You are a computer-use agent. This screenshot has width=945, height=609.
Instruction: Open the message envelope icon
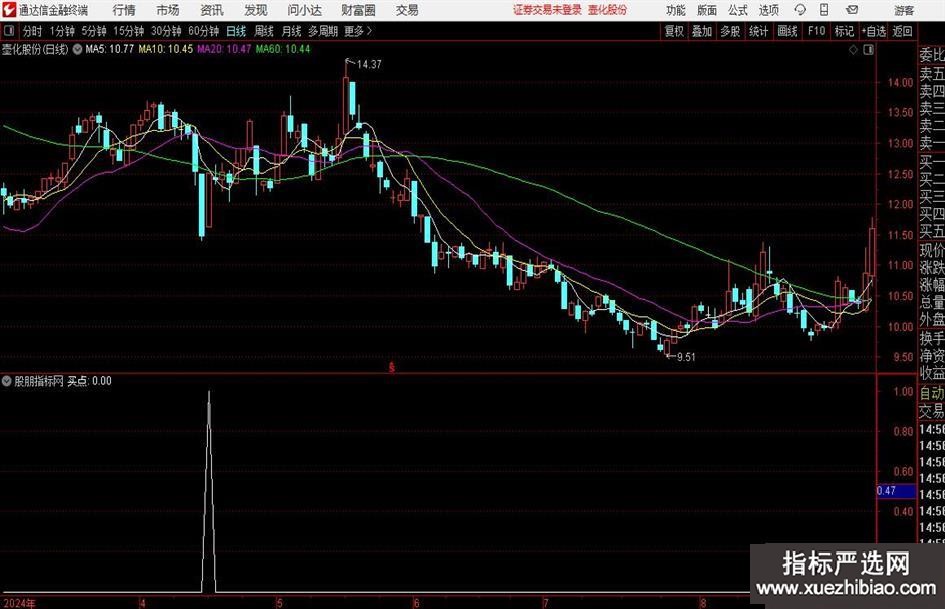(x=852, y=10)
